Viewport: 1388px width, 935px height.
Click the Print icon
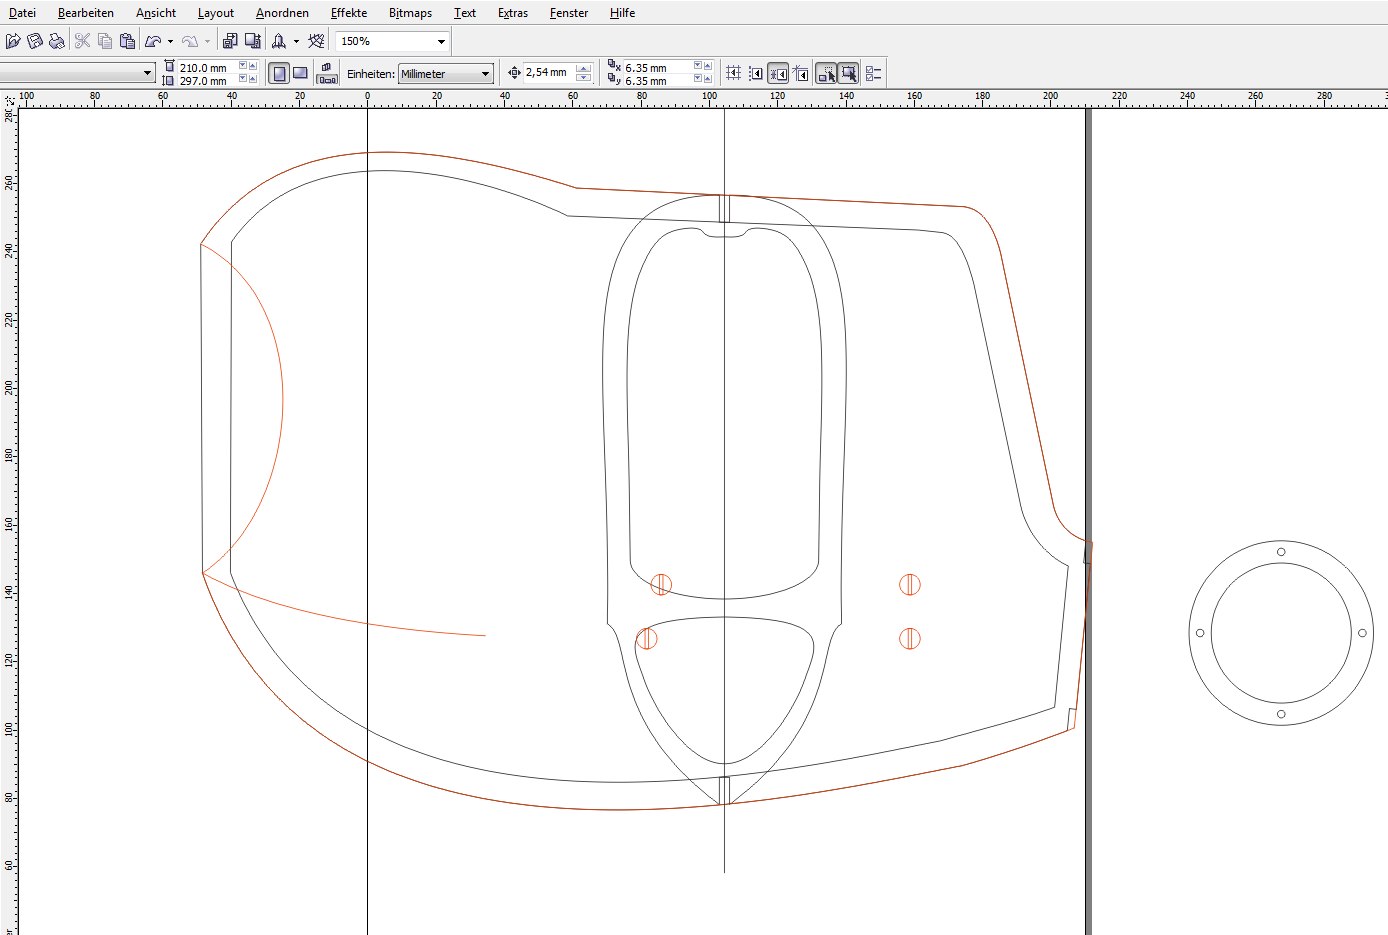point(57,41)
